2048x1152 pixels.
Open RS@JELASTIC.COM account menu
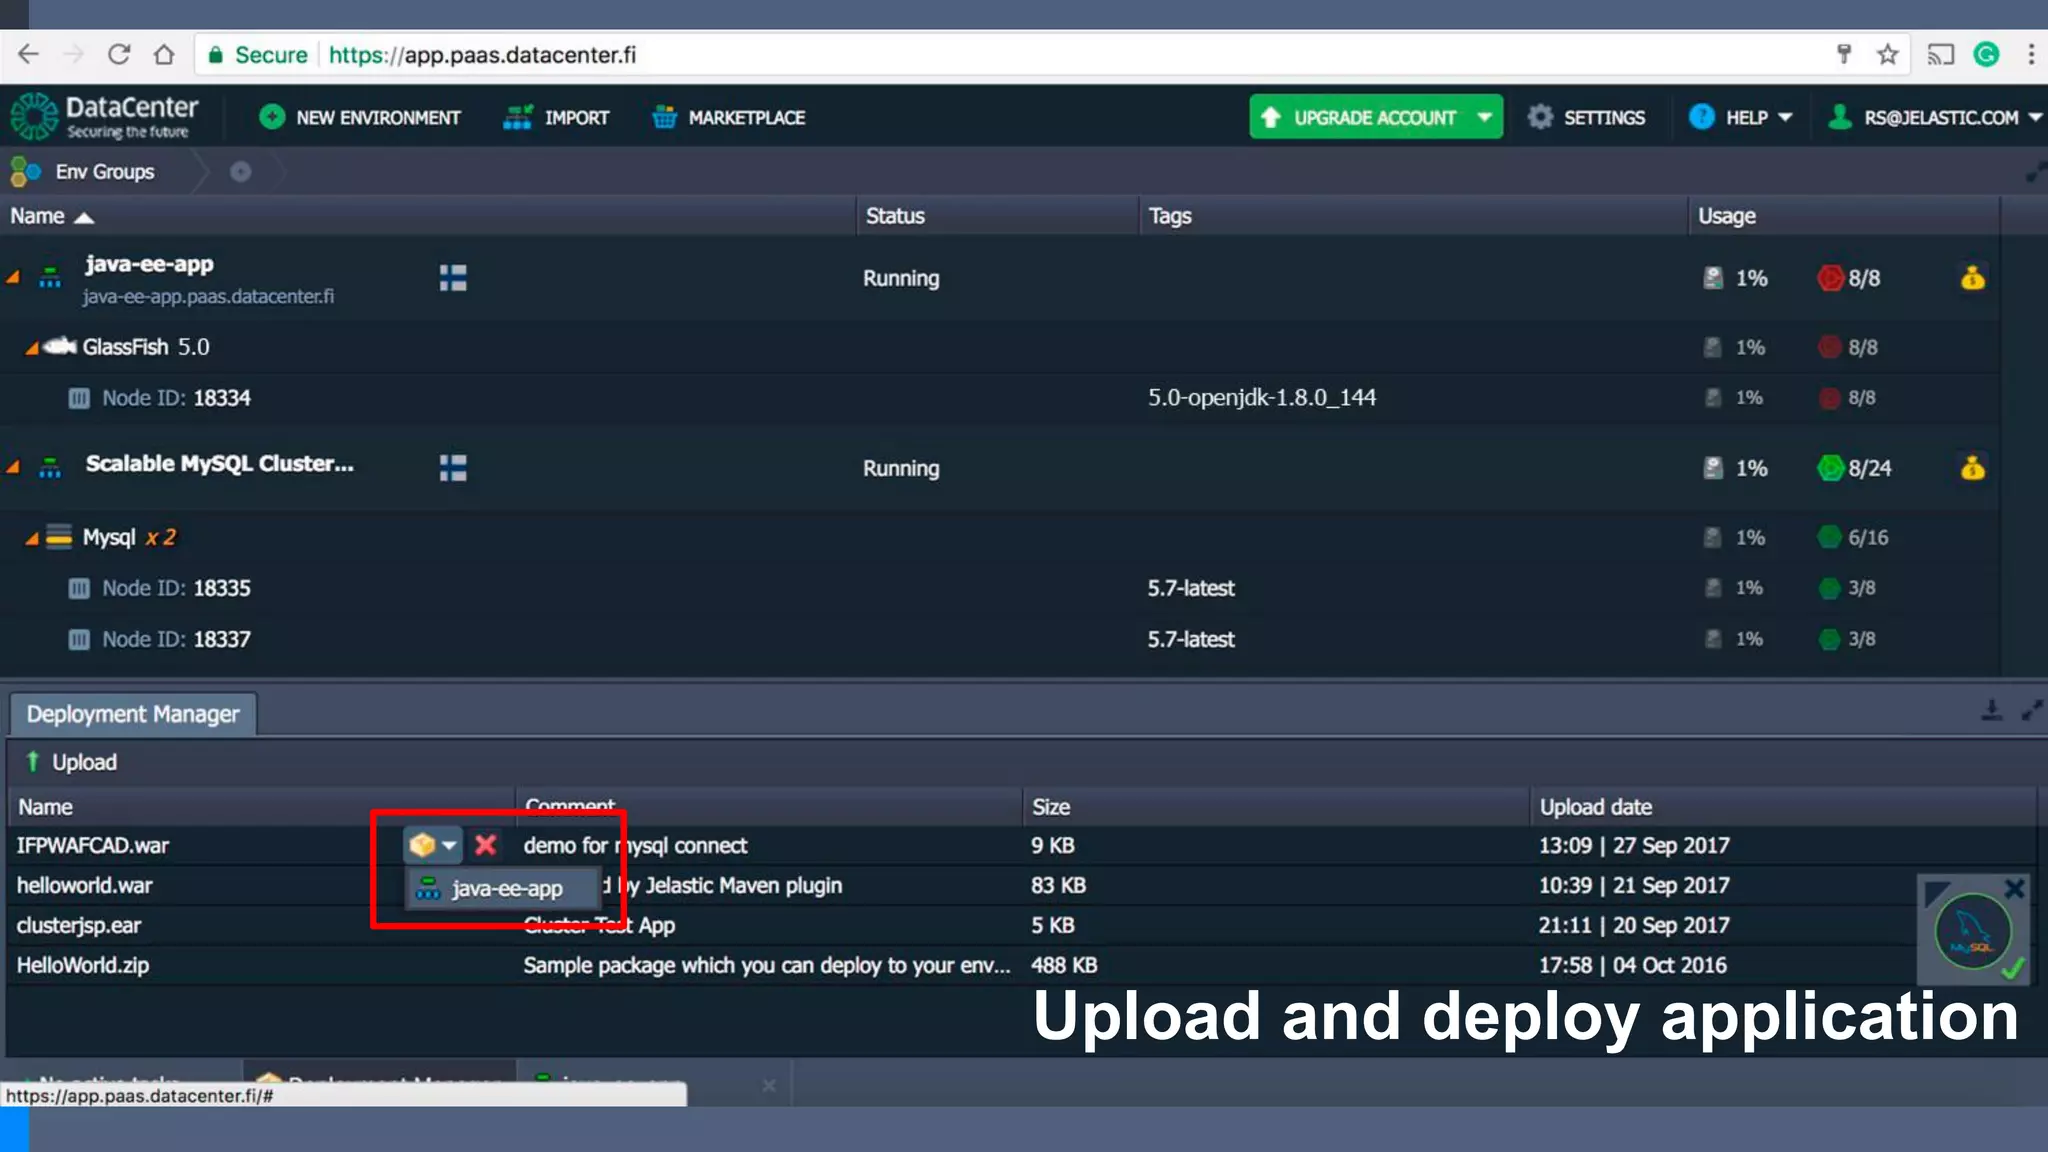pyautogui.click(x=1934, y=117)
